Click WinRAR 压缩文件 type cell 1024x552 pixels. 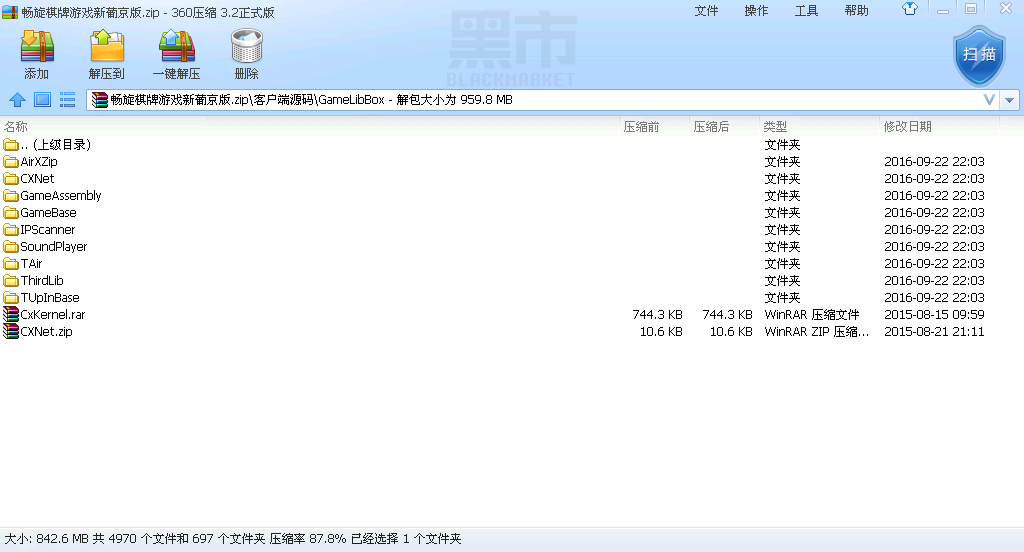pos(812,314)
